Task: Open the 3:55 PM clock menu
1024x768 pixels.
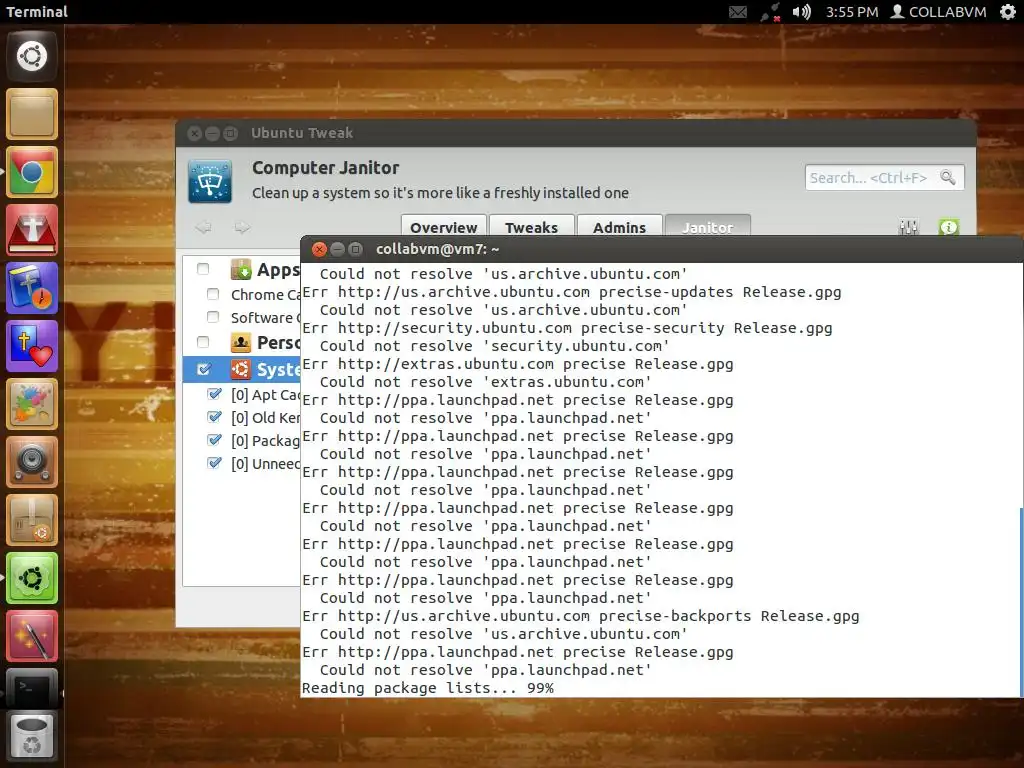Action: point(852,12)
